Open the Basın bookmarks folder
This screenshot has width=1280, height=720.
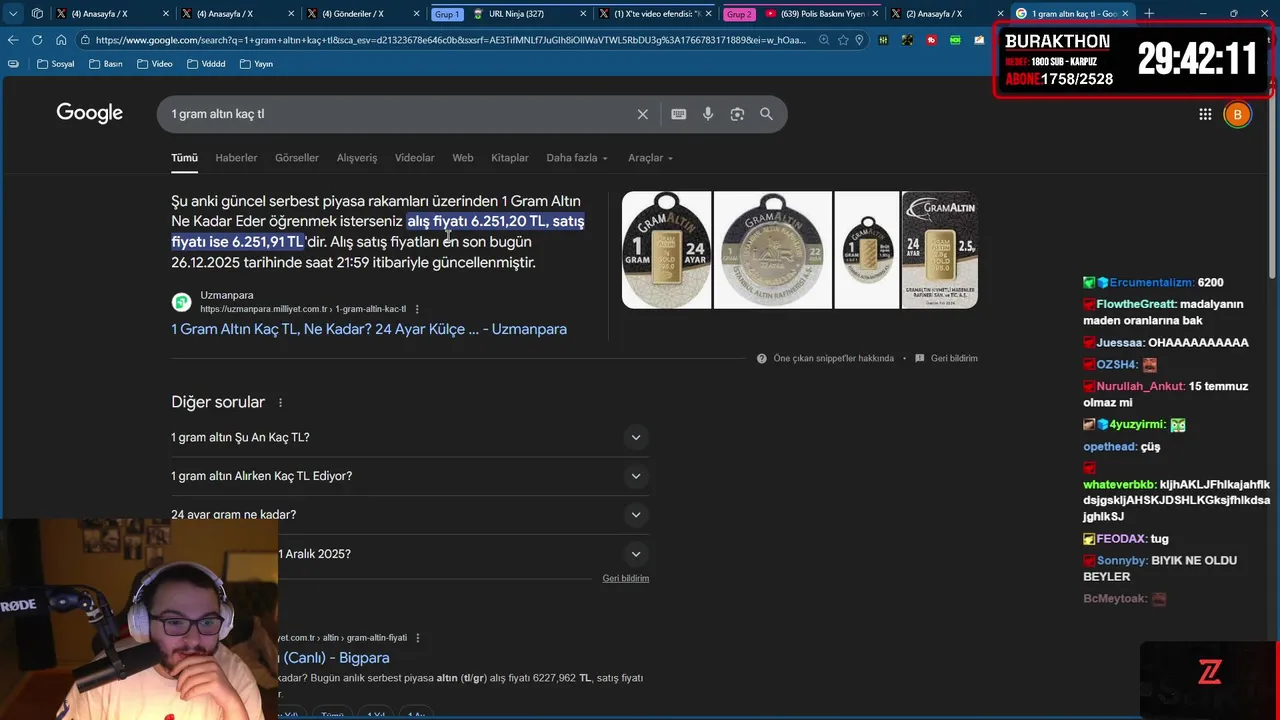[105, 64]
